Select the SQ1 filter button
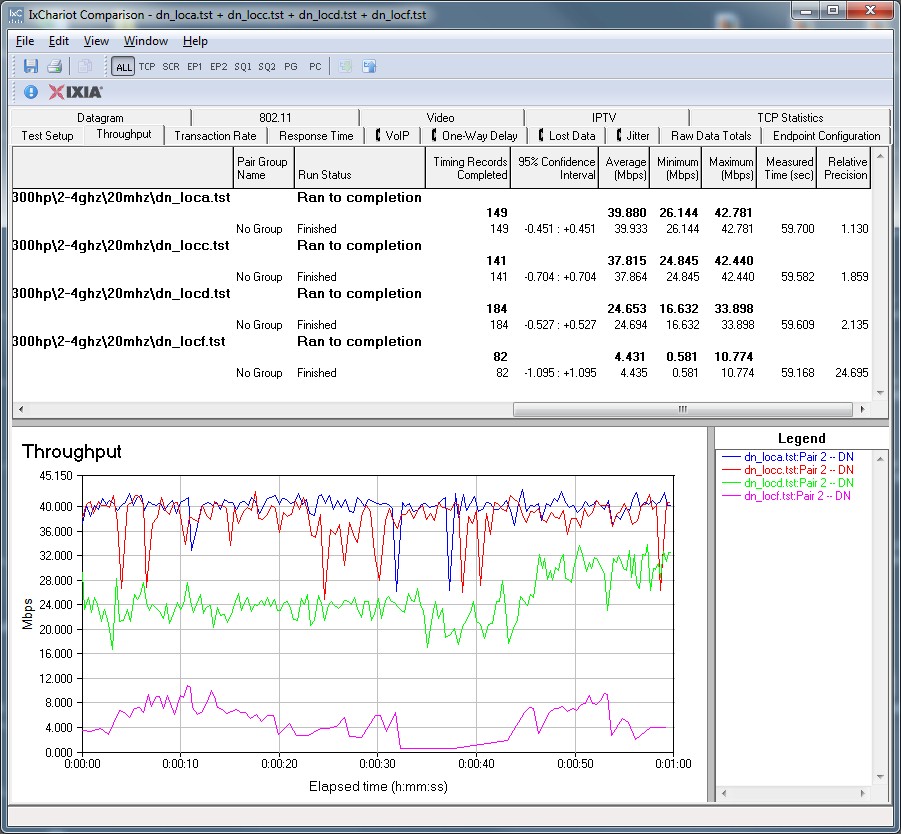The image size is (901, 834). pyautogui.click(x=242, y=67)
